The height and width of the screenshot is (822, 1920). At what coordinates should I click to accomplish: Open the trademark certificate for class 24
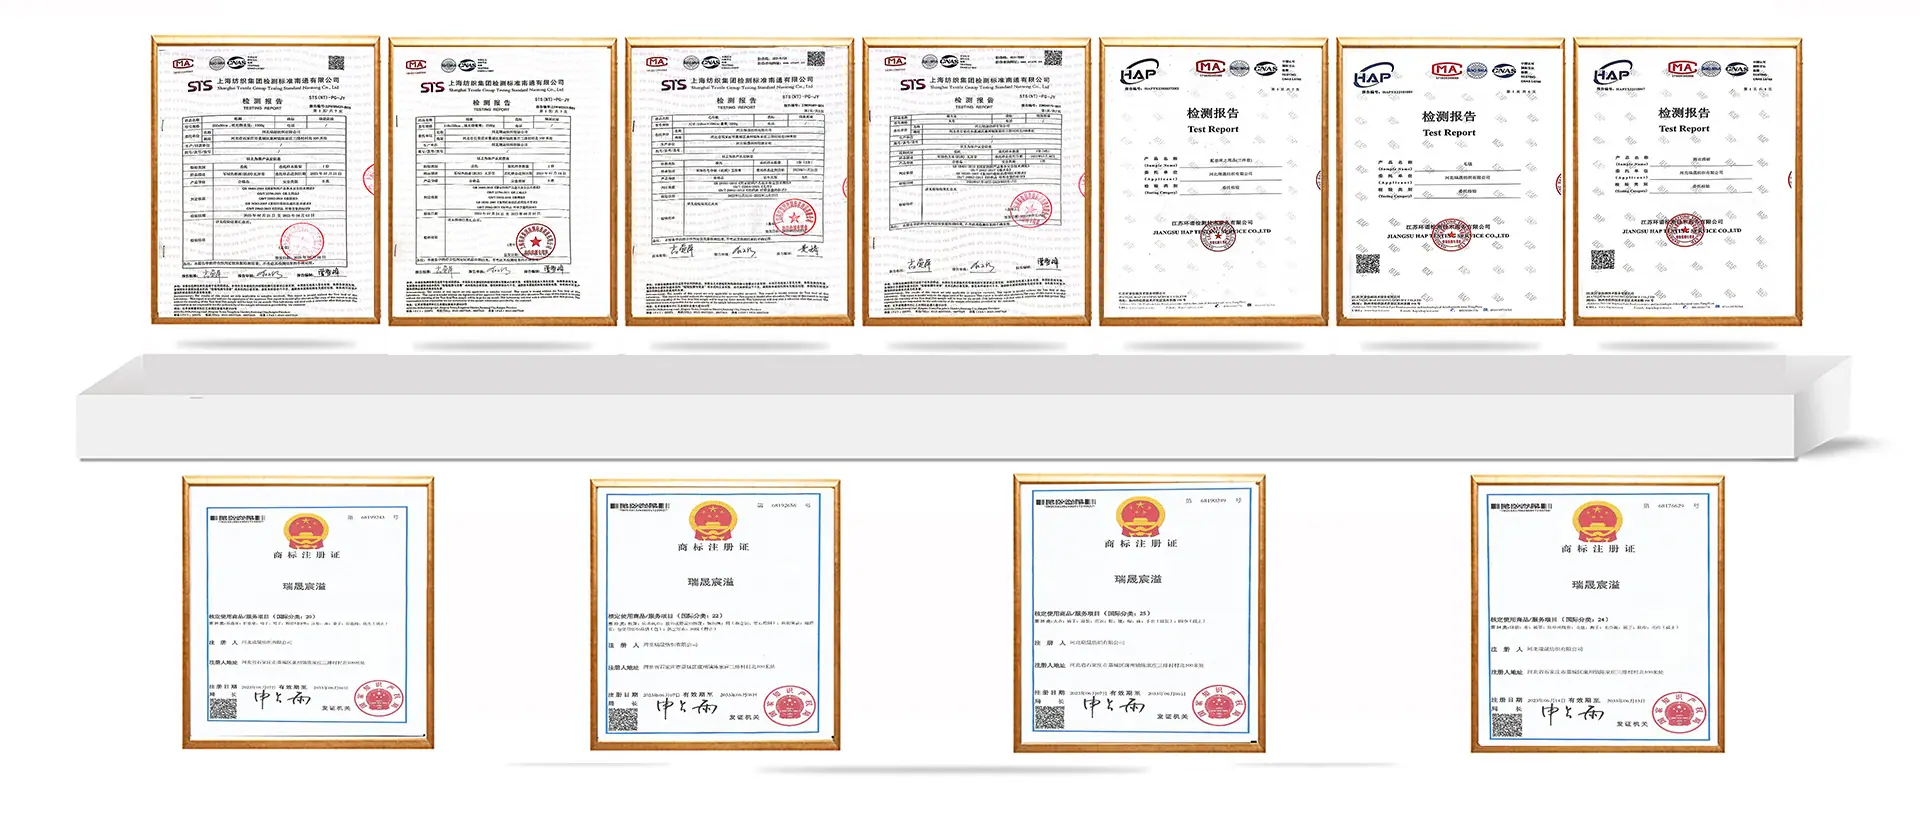(x=1597, y=614)
